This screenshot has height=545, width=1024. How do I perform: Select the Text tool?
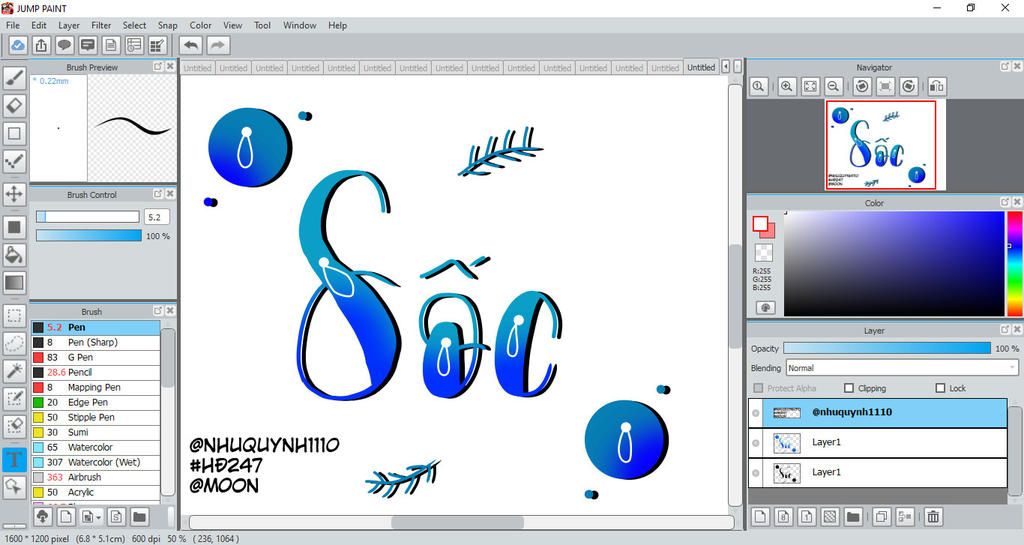(x=14, y=459)
